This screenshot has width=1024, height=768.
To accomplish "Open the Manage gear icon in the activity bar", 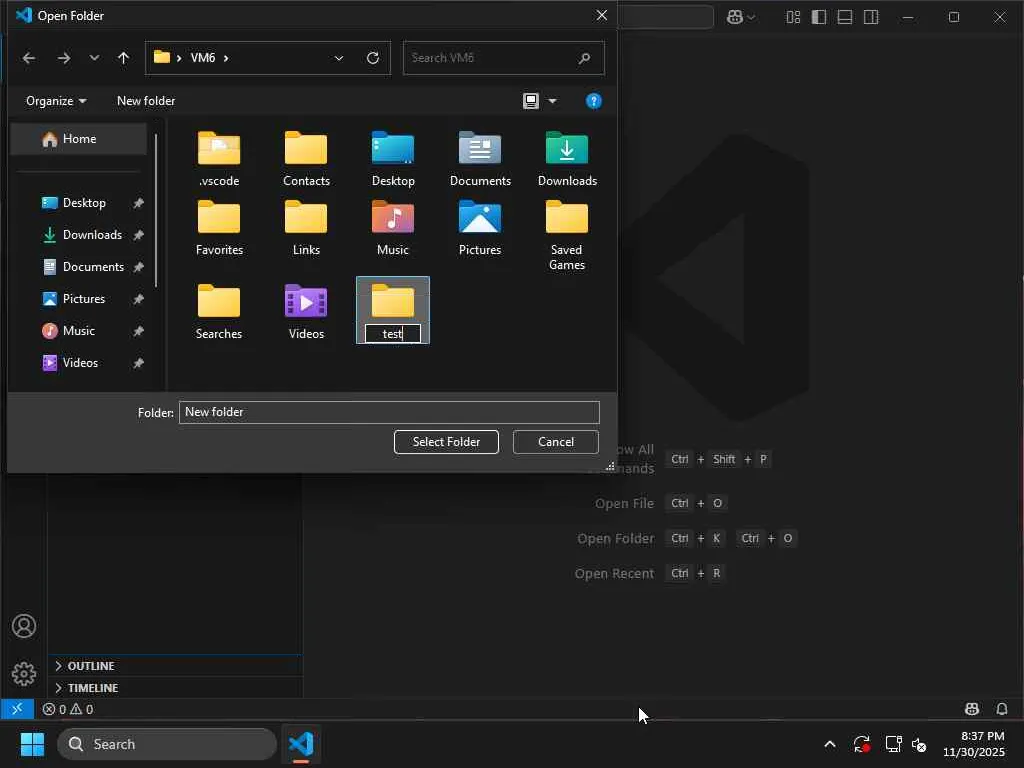I will pos(24,673).
